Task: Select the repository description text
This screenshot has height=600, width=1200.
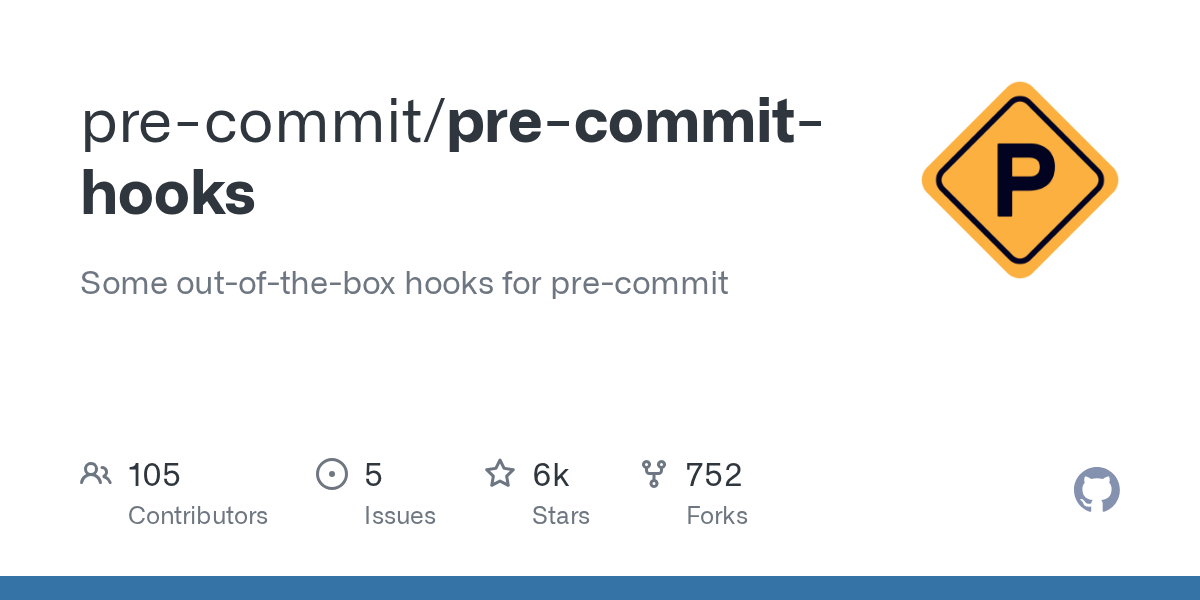Action: [404, 283]
